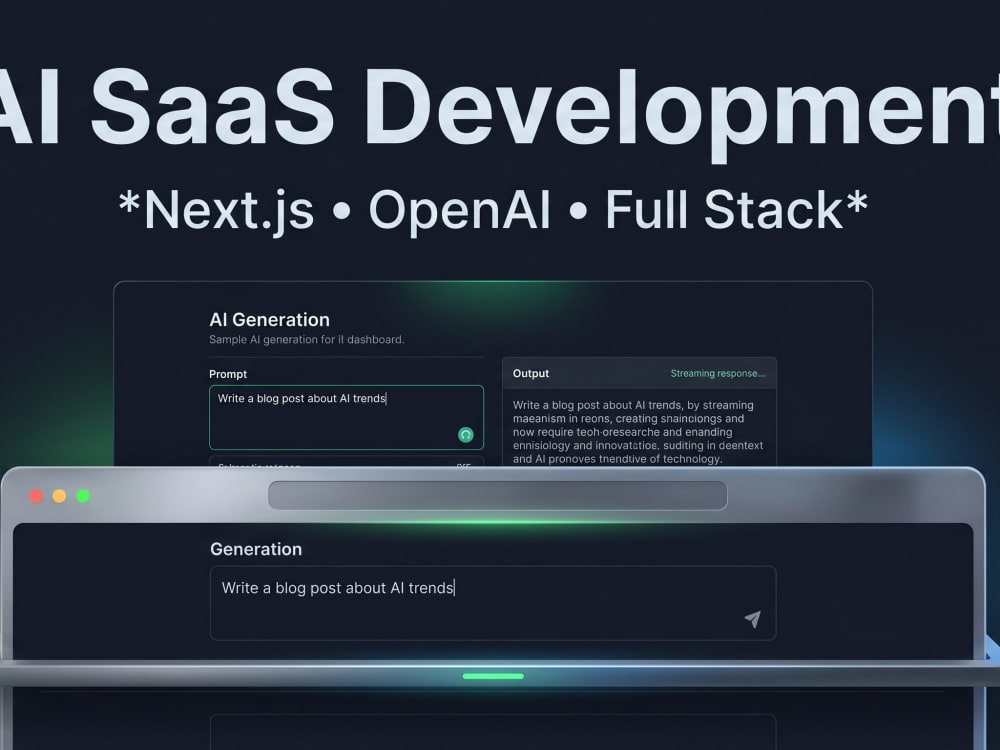1000x750 pixels.
Task: Click the green maximize dot of browser window
Action: pos(83,496)
